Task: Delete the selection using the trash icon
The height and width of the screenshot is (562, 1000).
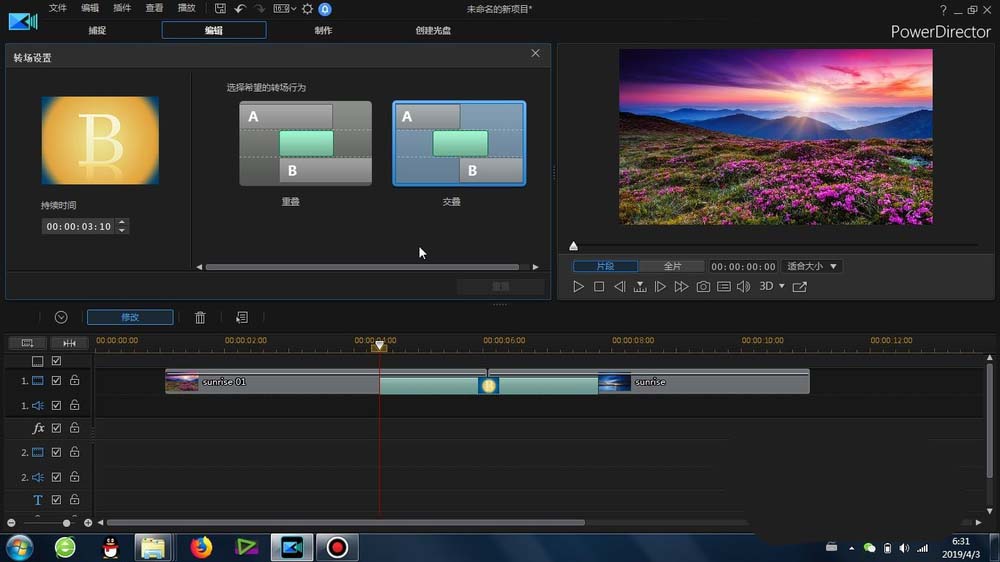Action: [200, 318]
